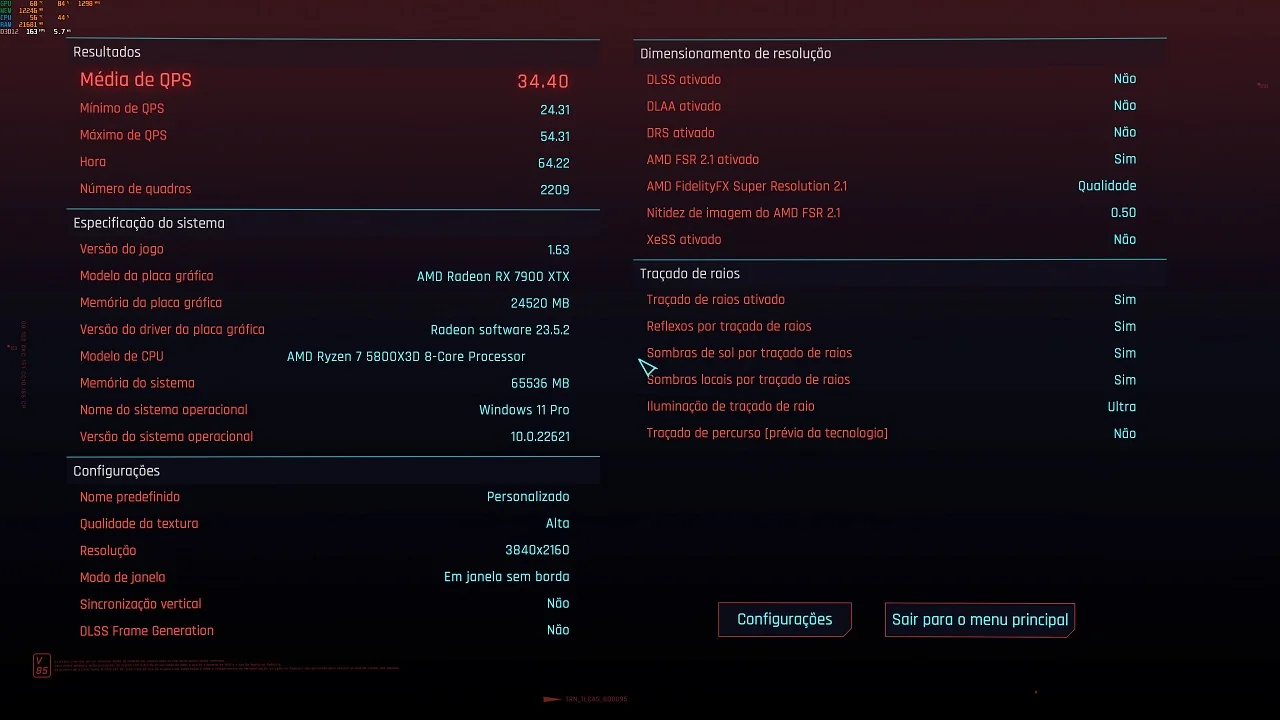Click OS version value 10.0.22621
The image size is (1280, 720).
click(540, 437)
